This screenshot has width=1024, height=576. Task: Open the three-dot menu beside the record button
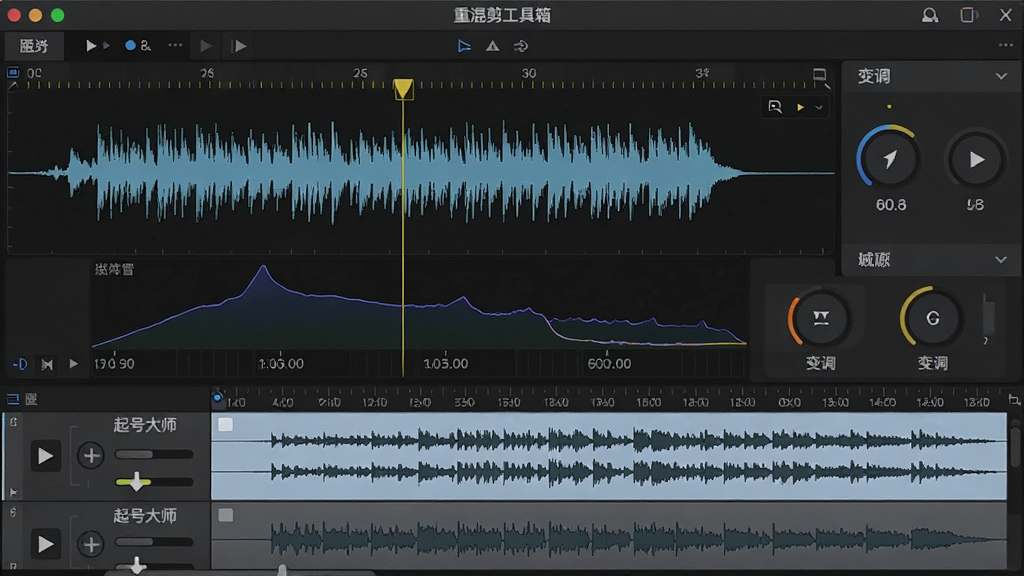coord(175,46)
